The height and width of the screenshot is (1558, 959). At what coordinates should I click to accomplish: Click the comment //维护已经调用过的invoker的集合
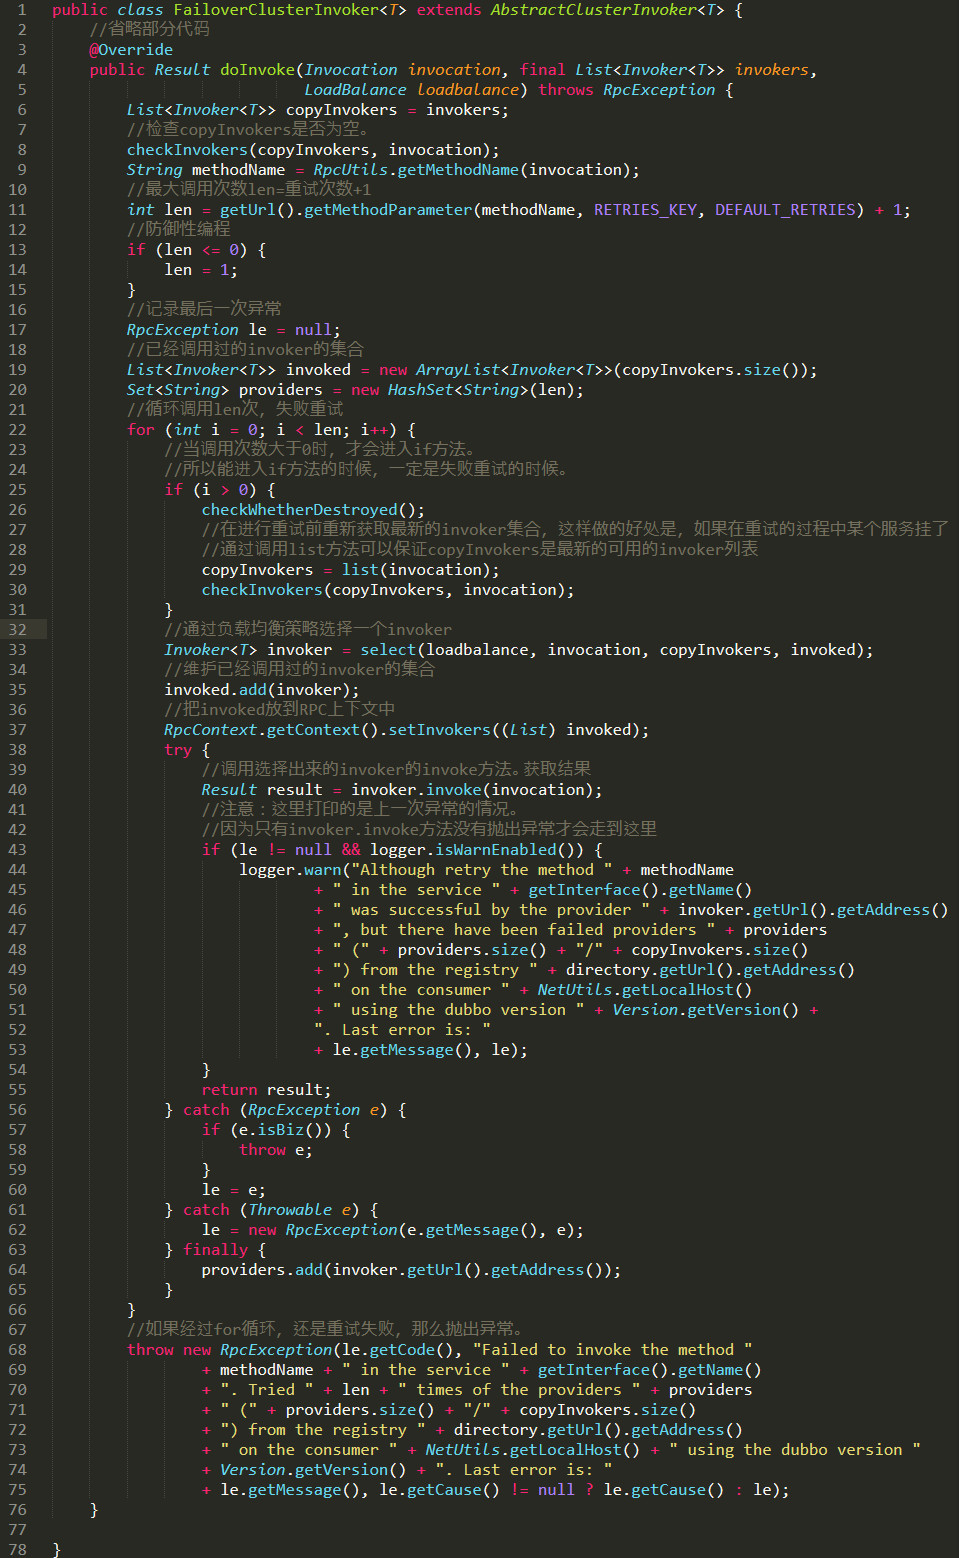click(x=300, y=670)
